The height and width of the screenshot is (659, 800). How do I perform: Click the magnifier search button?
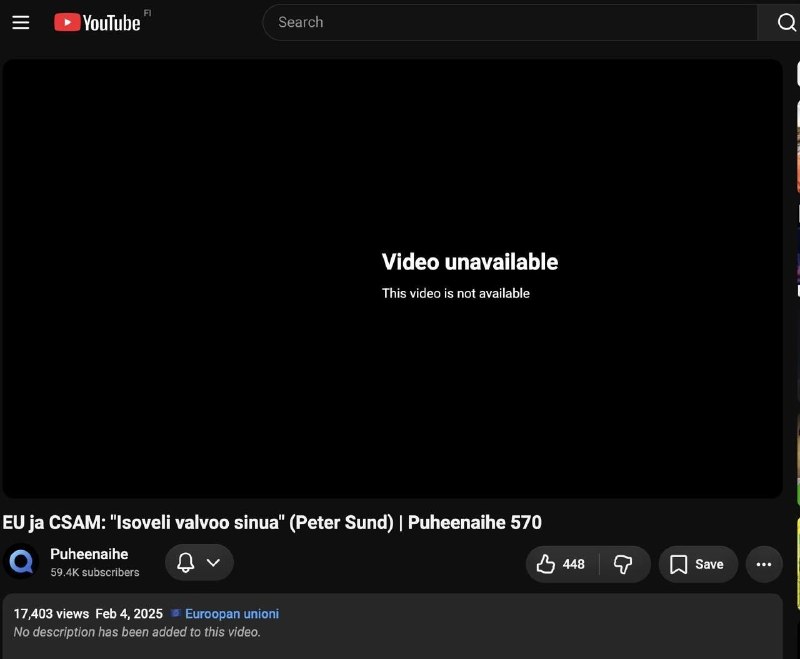(x=786, y=22)
